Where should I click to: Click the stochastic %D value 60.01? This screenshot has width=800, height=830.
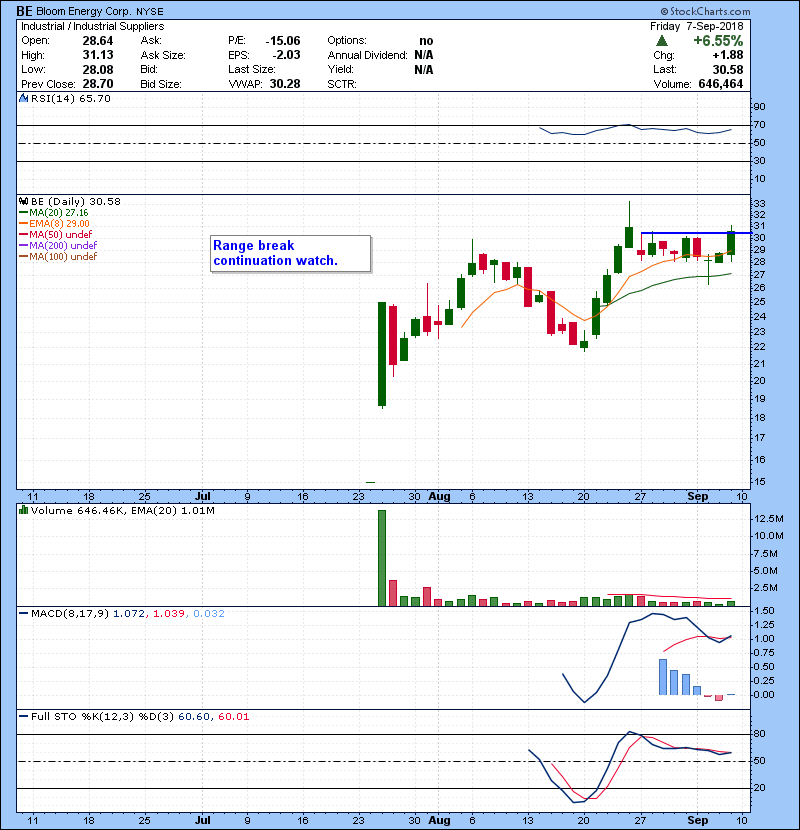pos(233,717)
